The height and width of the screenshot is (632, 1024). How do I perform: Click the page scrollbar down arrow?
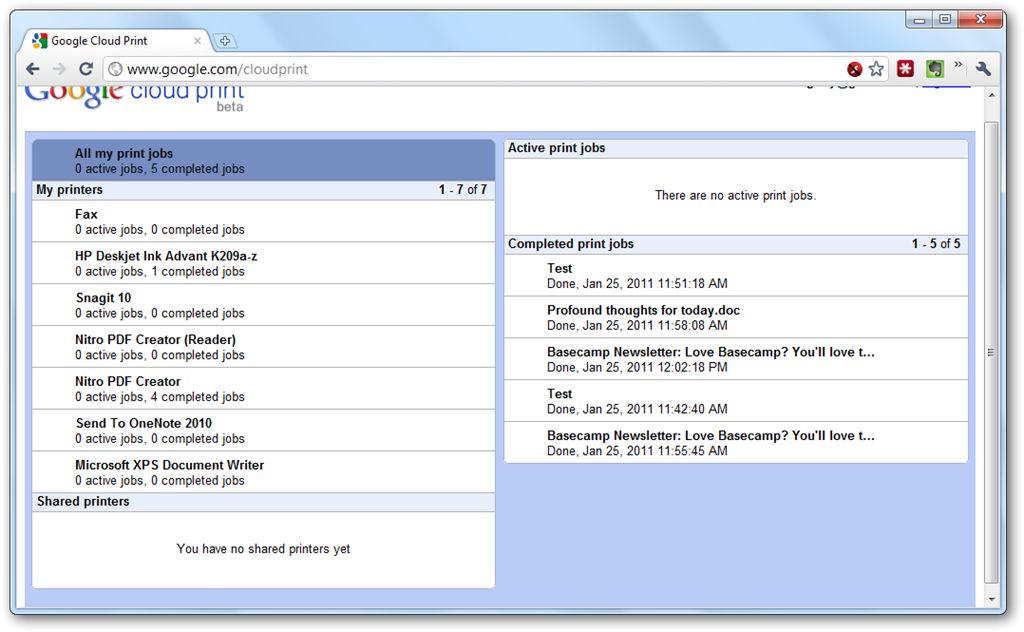click(991, 599)
